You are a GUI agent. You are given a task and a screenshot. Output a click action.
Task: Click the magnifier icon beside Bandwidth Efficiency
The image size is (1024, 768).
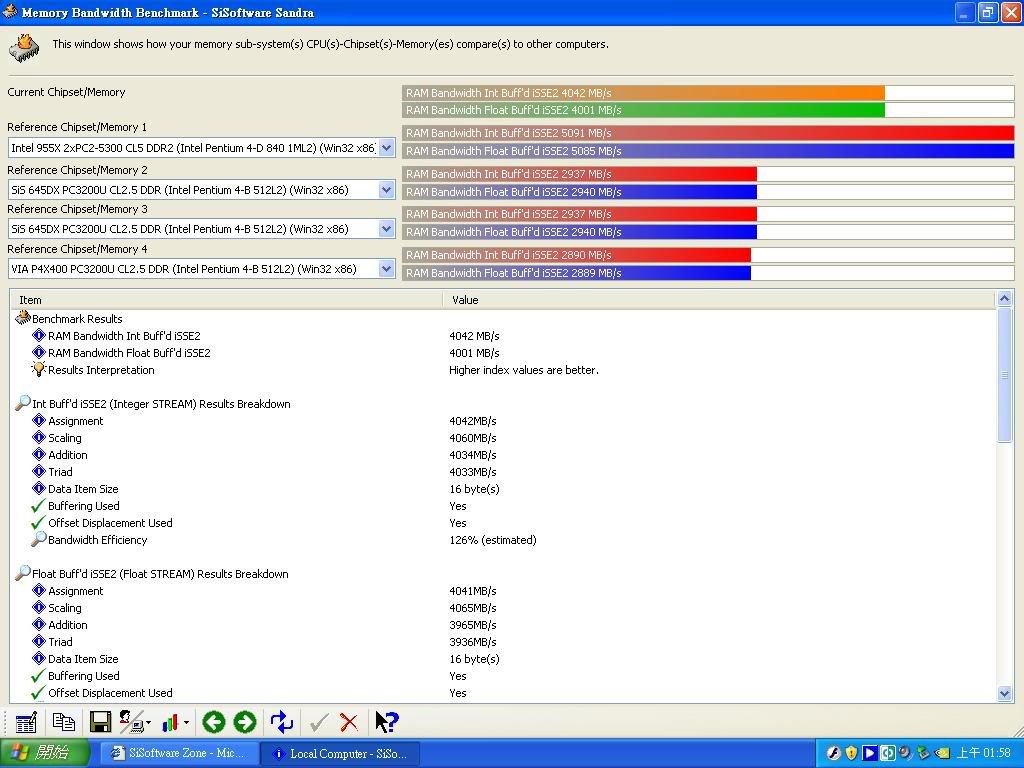pos(39,539)
